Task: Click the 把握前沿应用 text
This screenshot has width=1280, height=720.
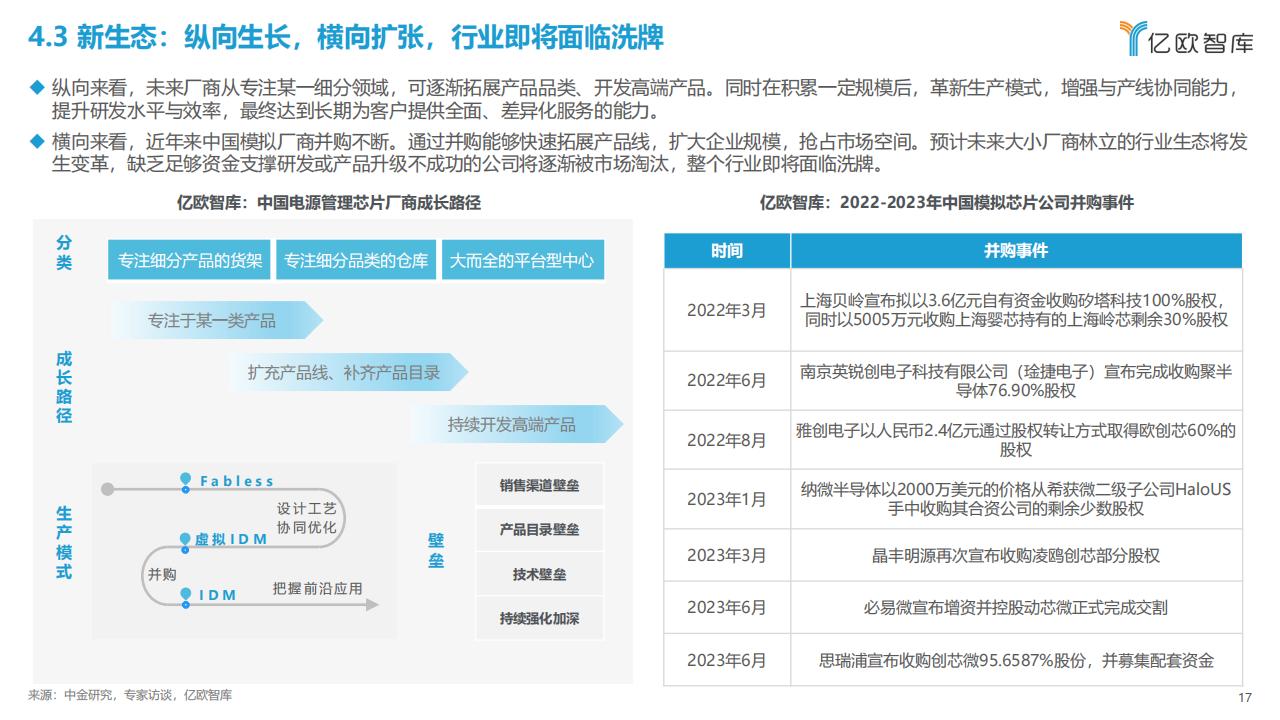Action: click(x=317, y=588)
